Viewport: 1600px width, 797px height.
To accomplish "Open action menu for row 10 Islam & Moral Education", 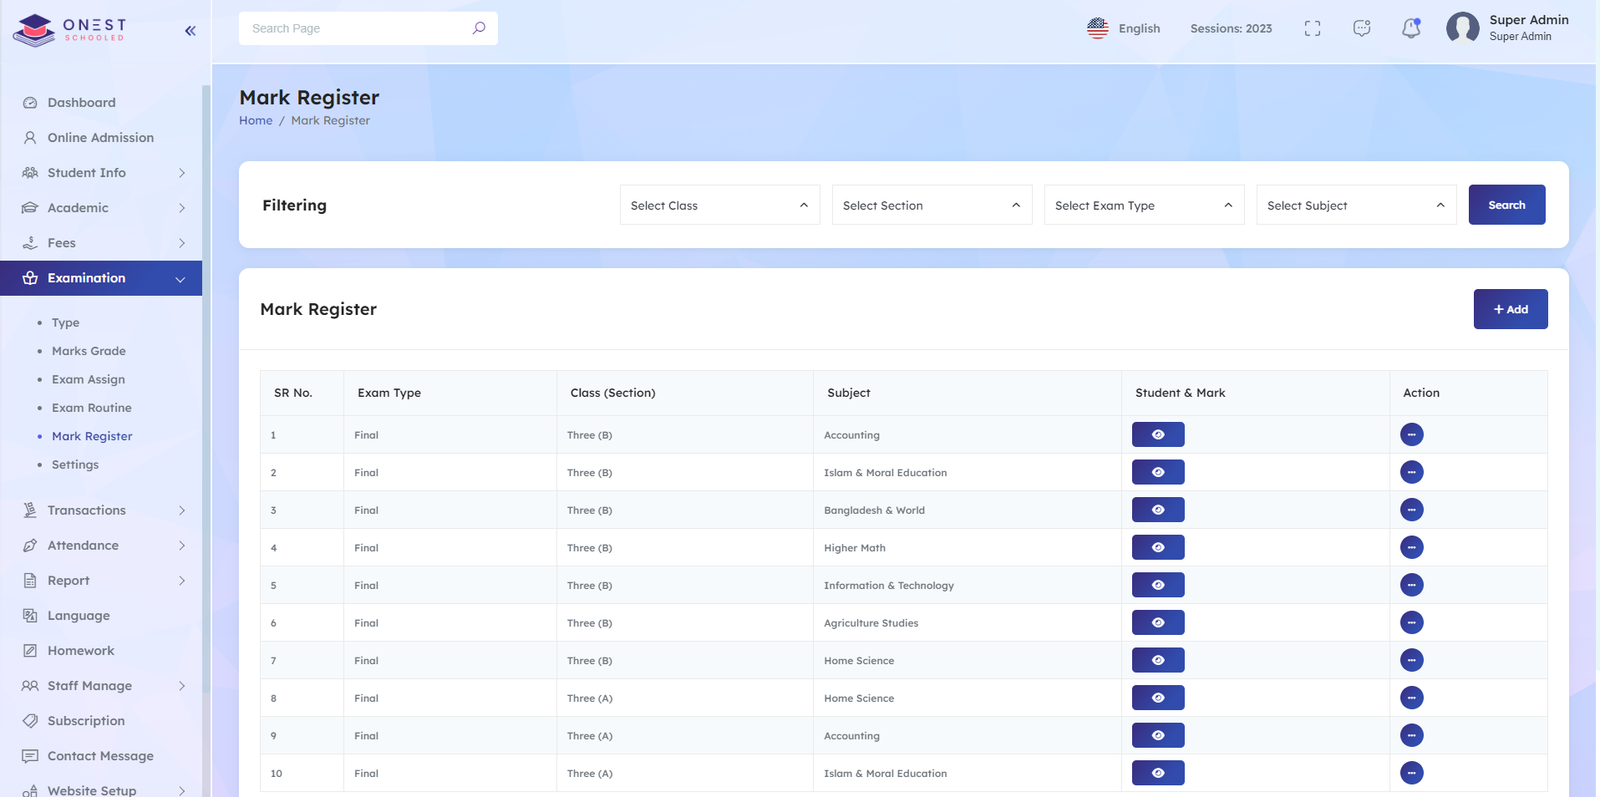I will [1411, 773].
